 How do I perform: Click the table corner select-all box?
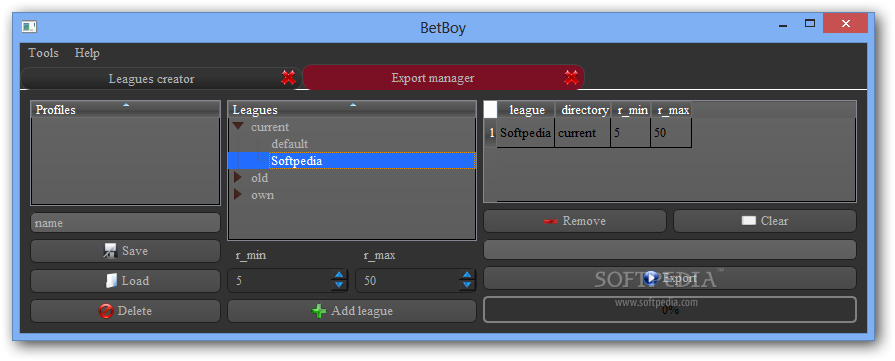click(490, 110)
